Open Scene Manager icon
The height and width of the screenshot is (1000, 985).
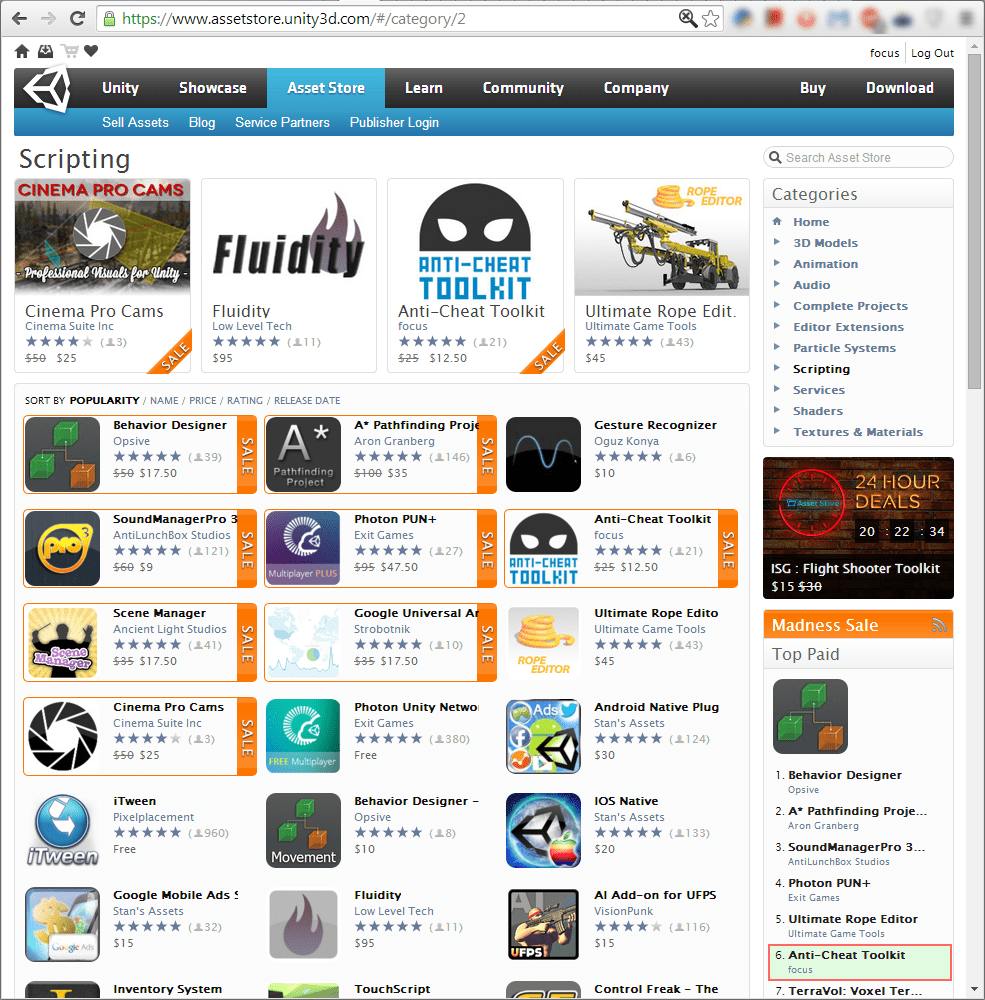point(63,642)
